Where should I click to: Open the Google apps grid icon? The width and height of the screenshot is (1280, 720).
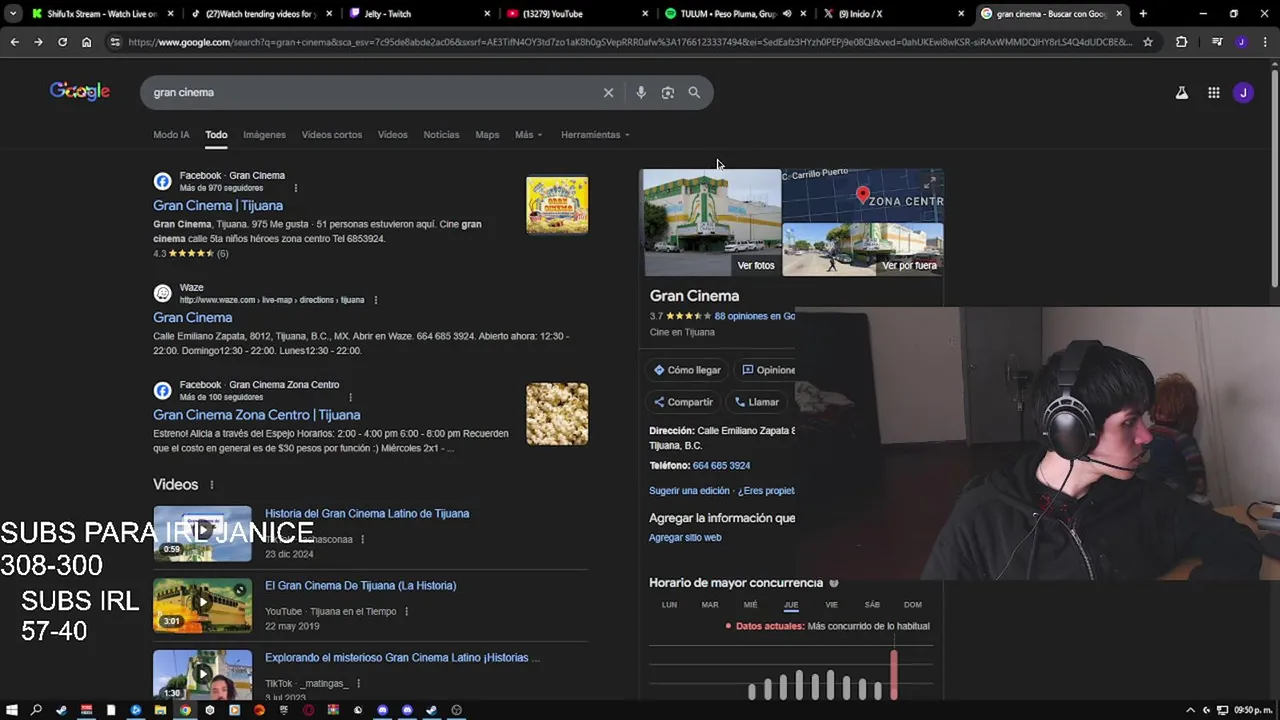tap(1213, 93)
